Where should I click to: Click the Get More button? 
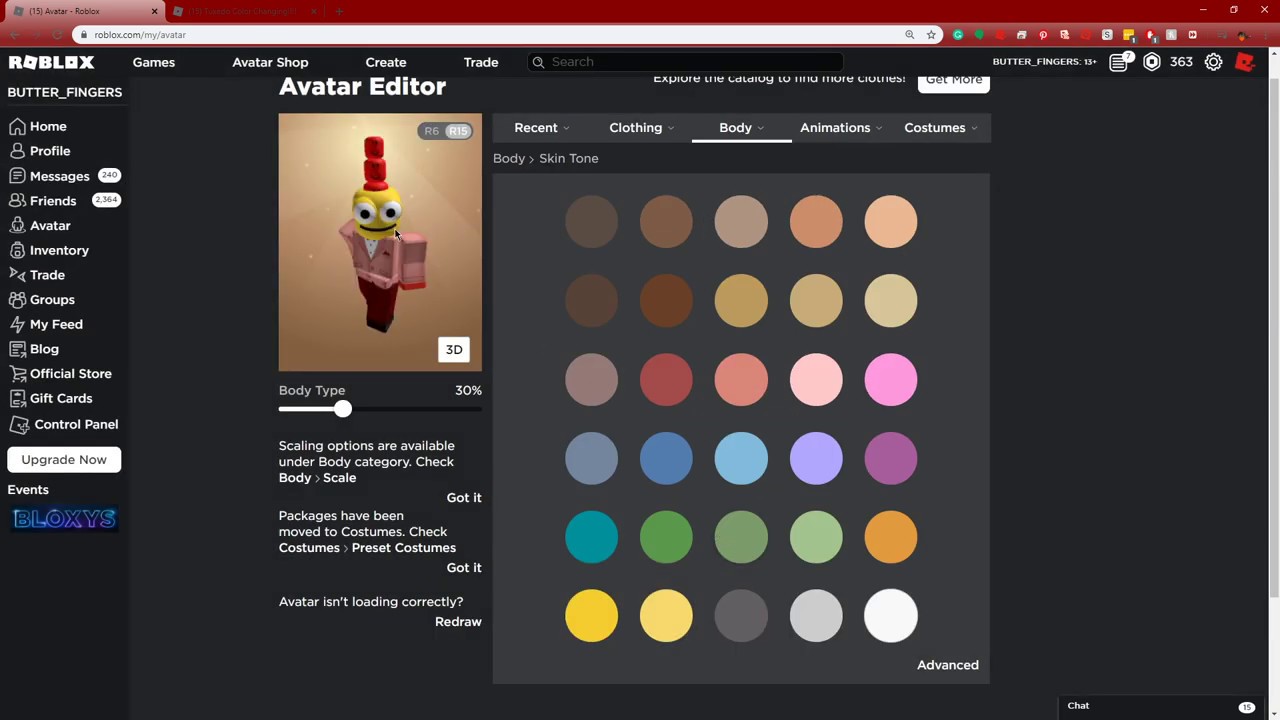click(954, 81)
